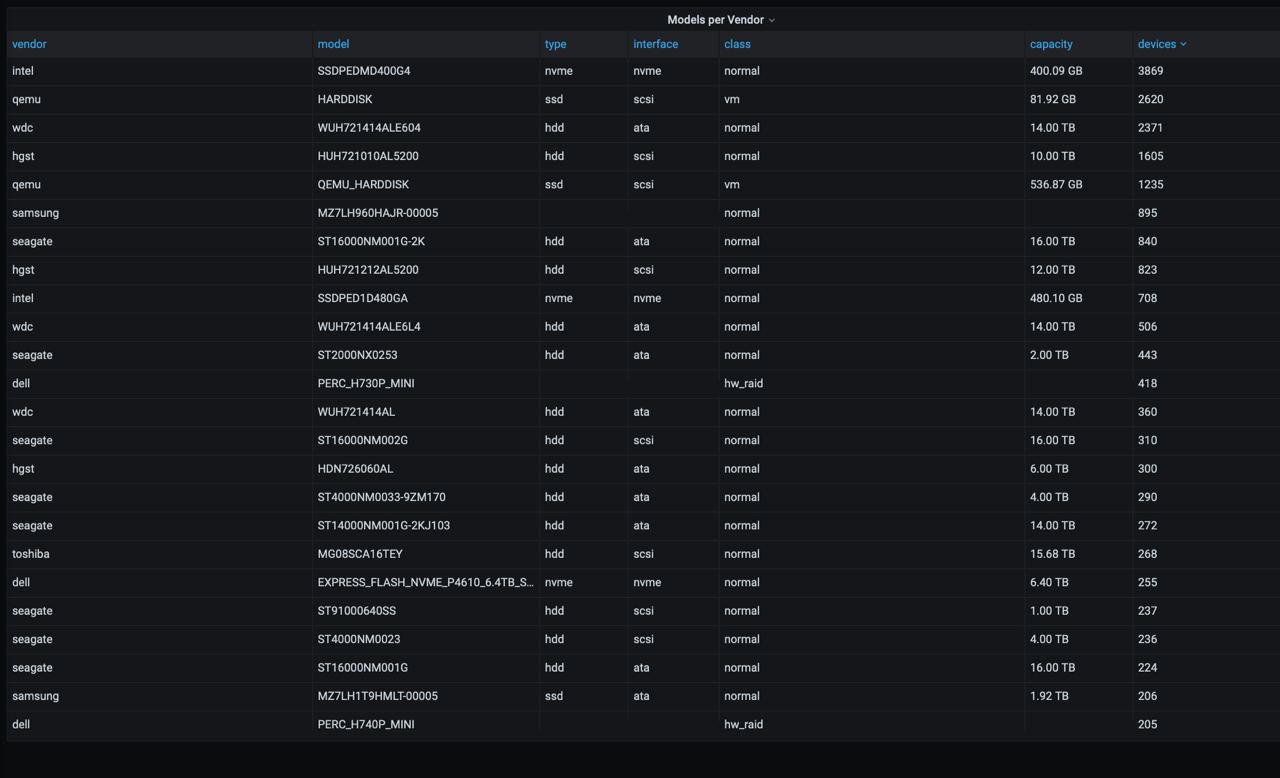Sort table by interface column header
The image size is (1280, 778).
coord(656,44)
